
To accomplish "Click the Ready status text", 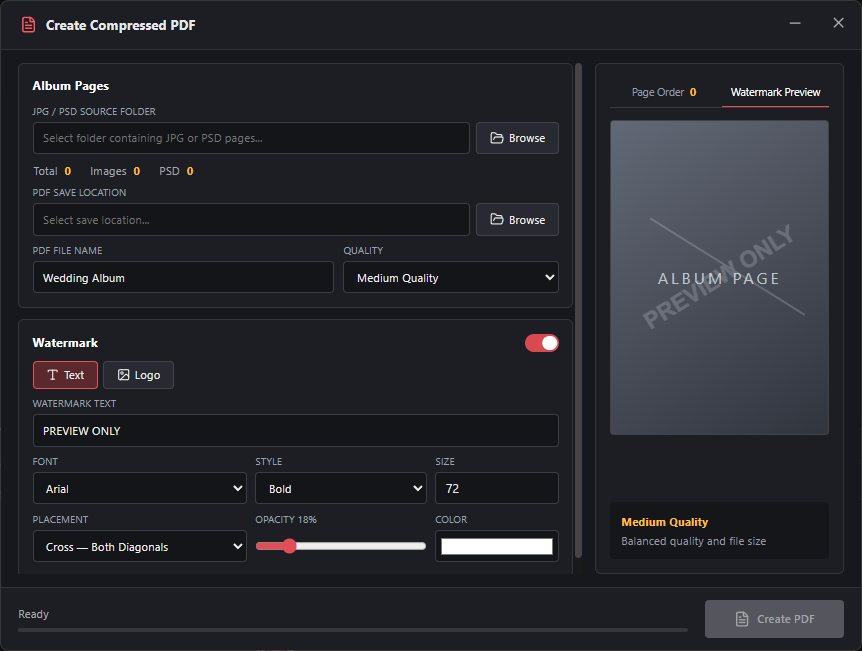I will tap(34, 614).
